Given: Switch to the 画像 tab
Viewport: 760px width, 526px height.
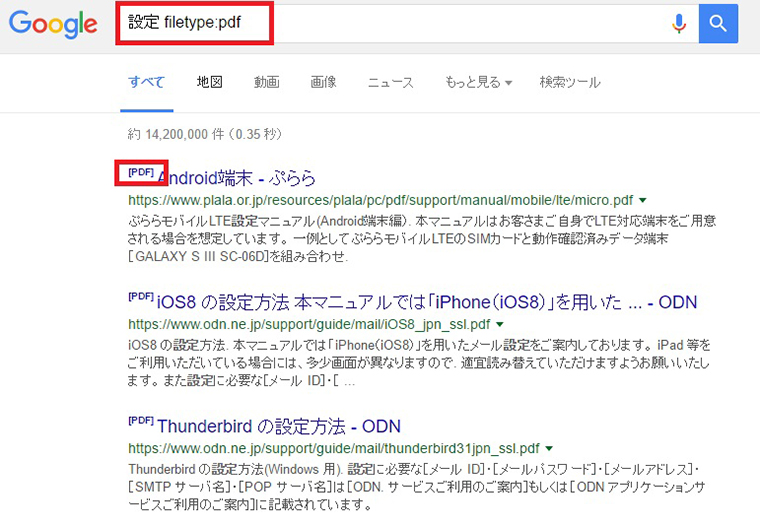Looking at the screenshot, I should pyautogui.click(x=323, y=82).
